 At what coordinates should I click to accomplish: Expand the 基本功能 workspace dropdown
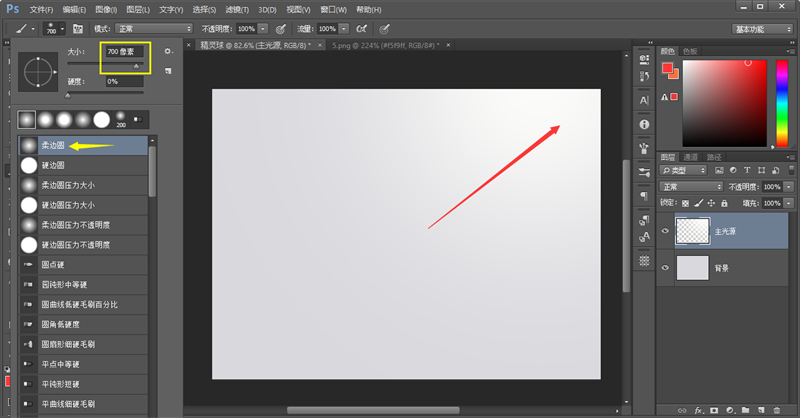[x=761, y=29]
